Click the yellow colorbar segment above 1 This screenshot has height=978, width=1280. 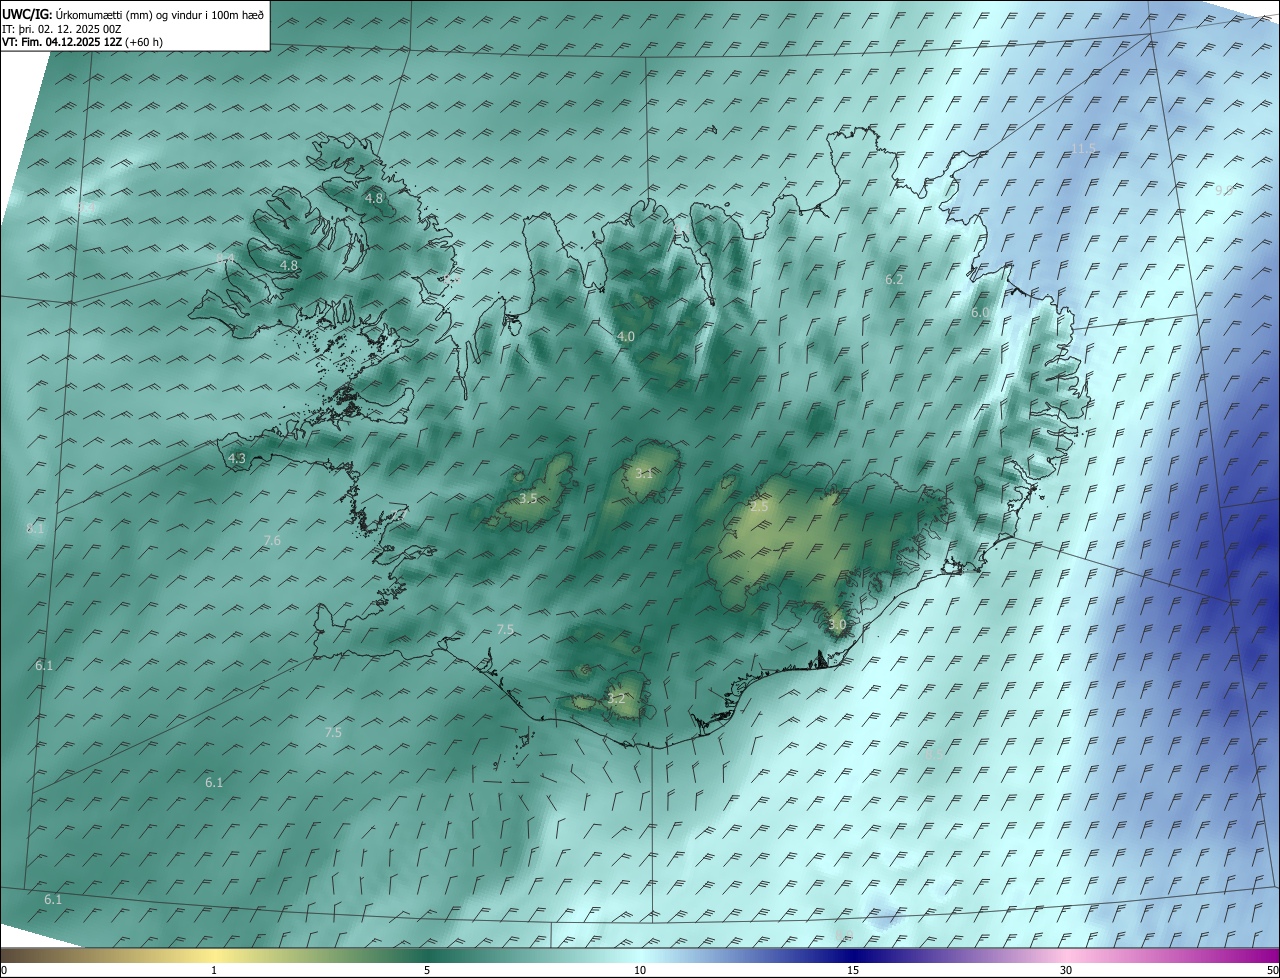(x=214, y=956)
